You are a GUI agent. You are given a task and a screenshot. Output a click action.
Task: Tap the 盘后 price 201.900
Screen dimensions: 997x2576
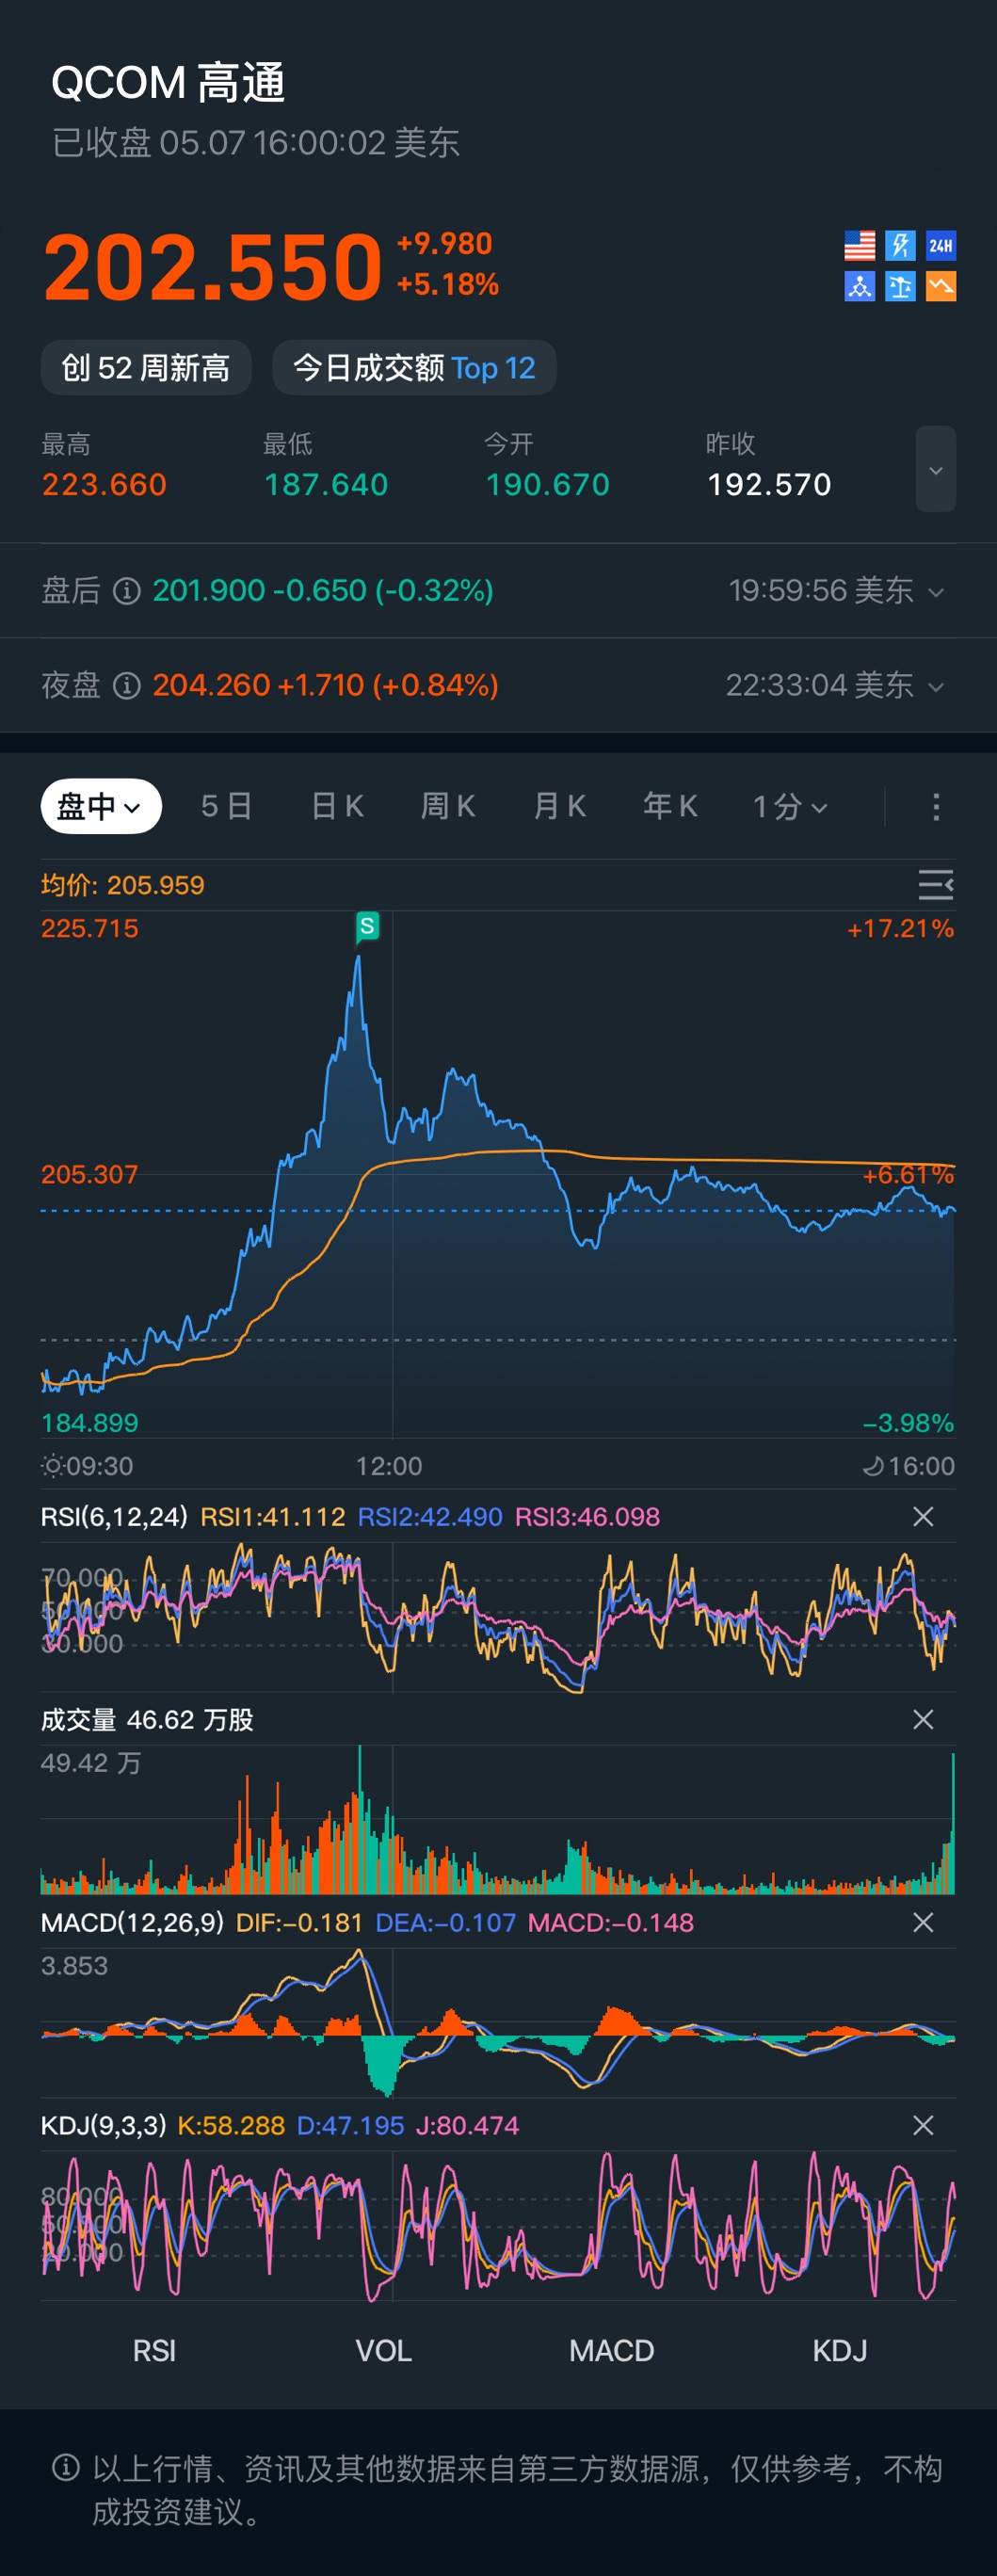pos(209,591)
